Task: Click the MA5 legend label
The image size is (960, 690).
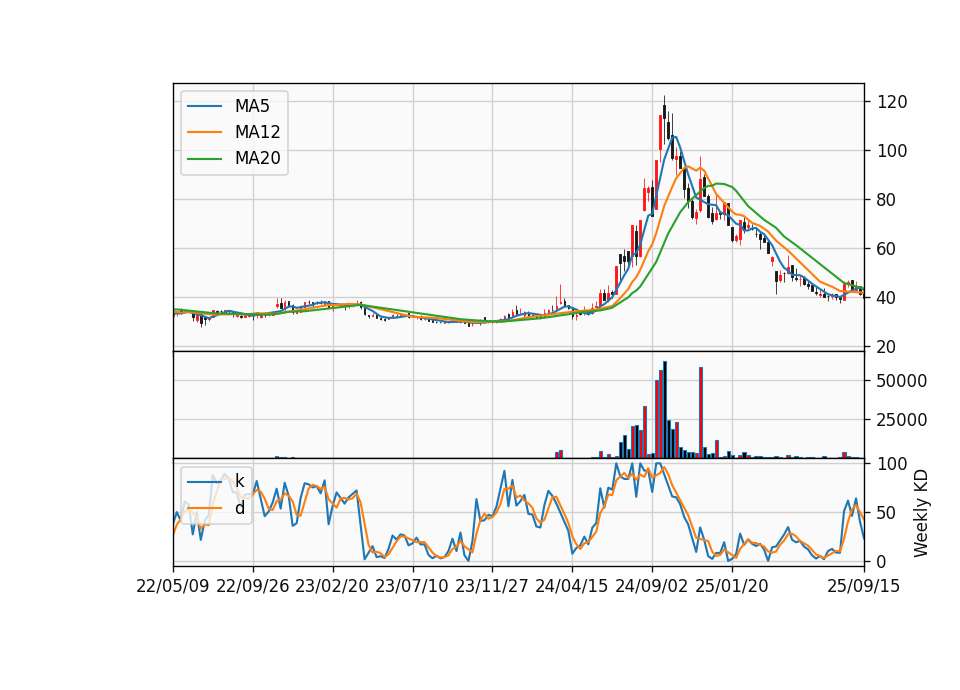Action: 252,106
